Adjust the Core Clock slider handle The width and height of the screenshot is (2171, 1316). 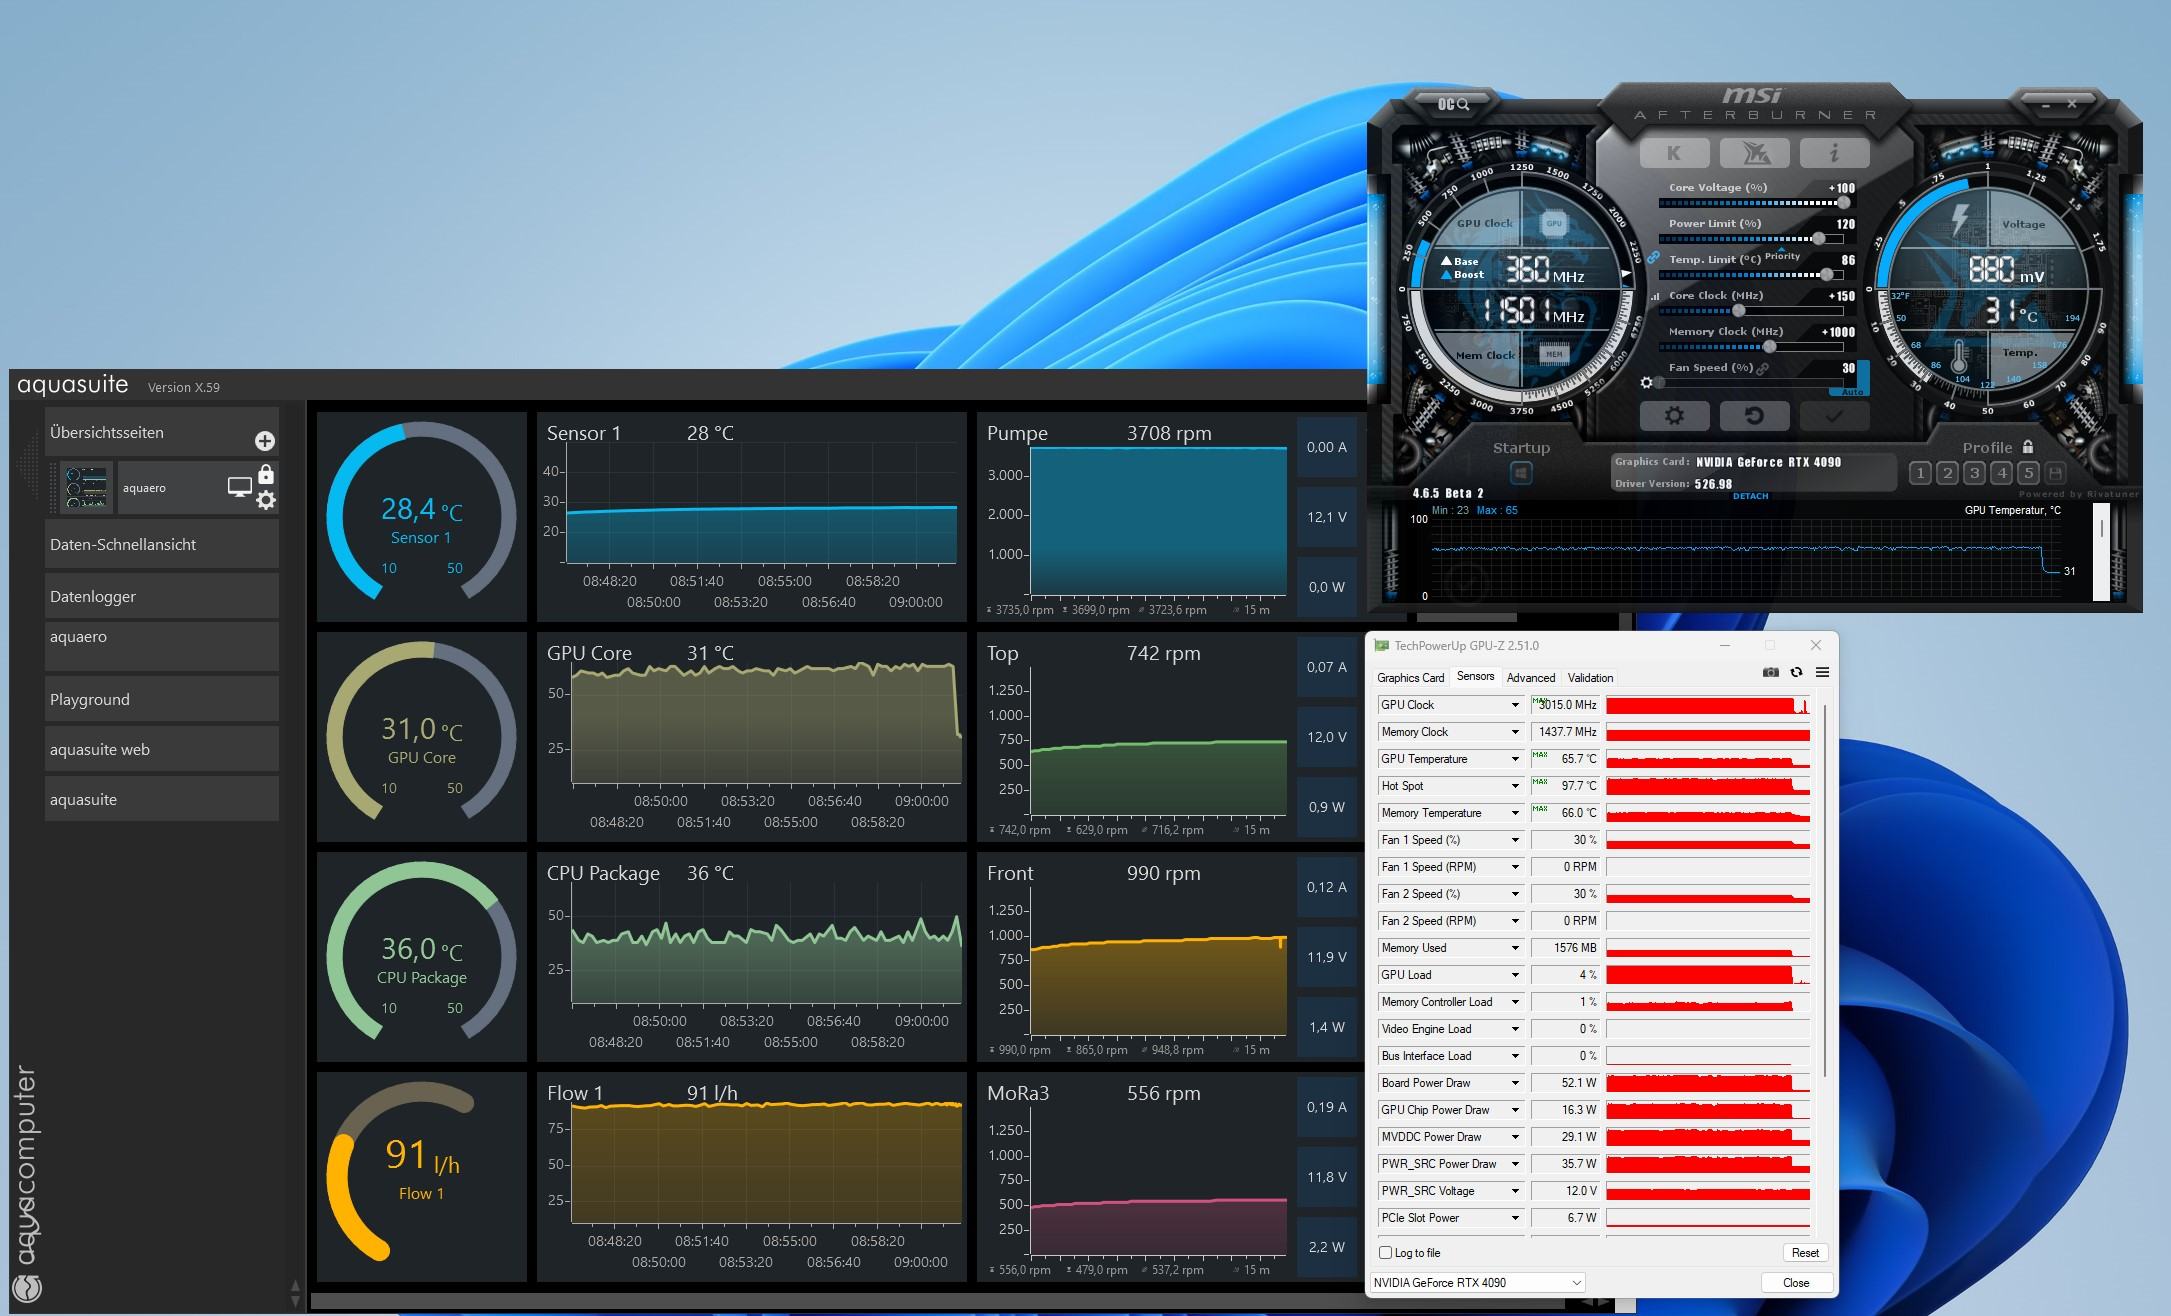[x=1739, y=311]
